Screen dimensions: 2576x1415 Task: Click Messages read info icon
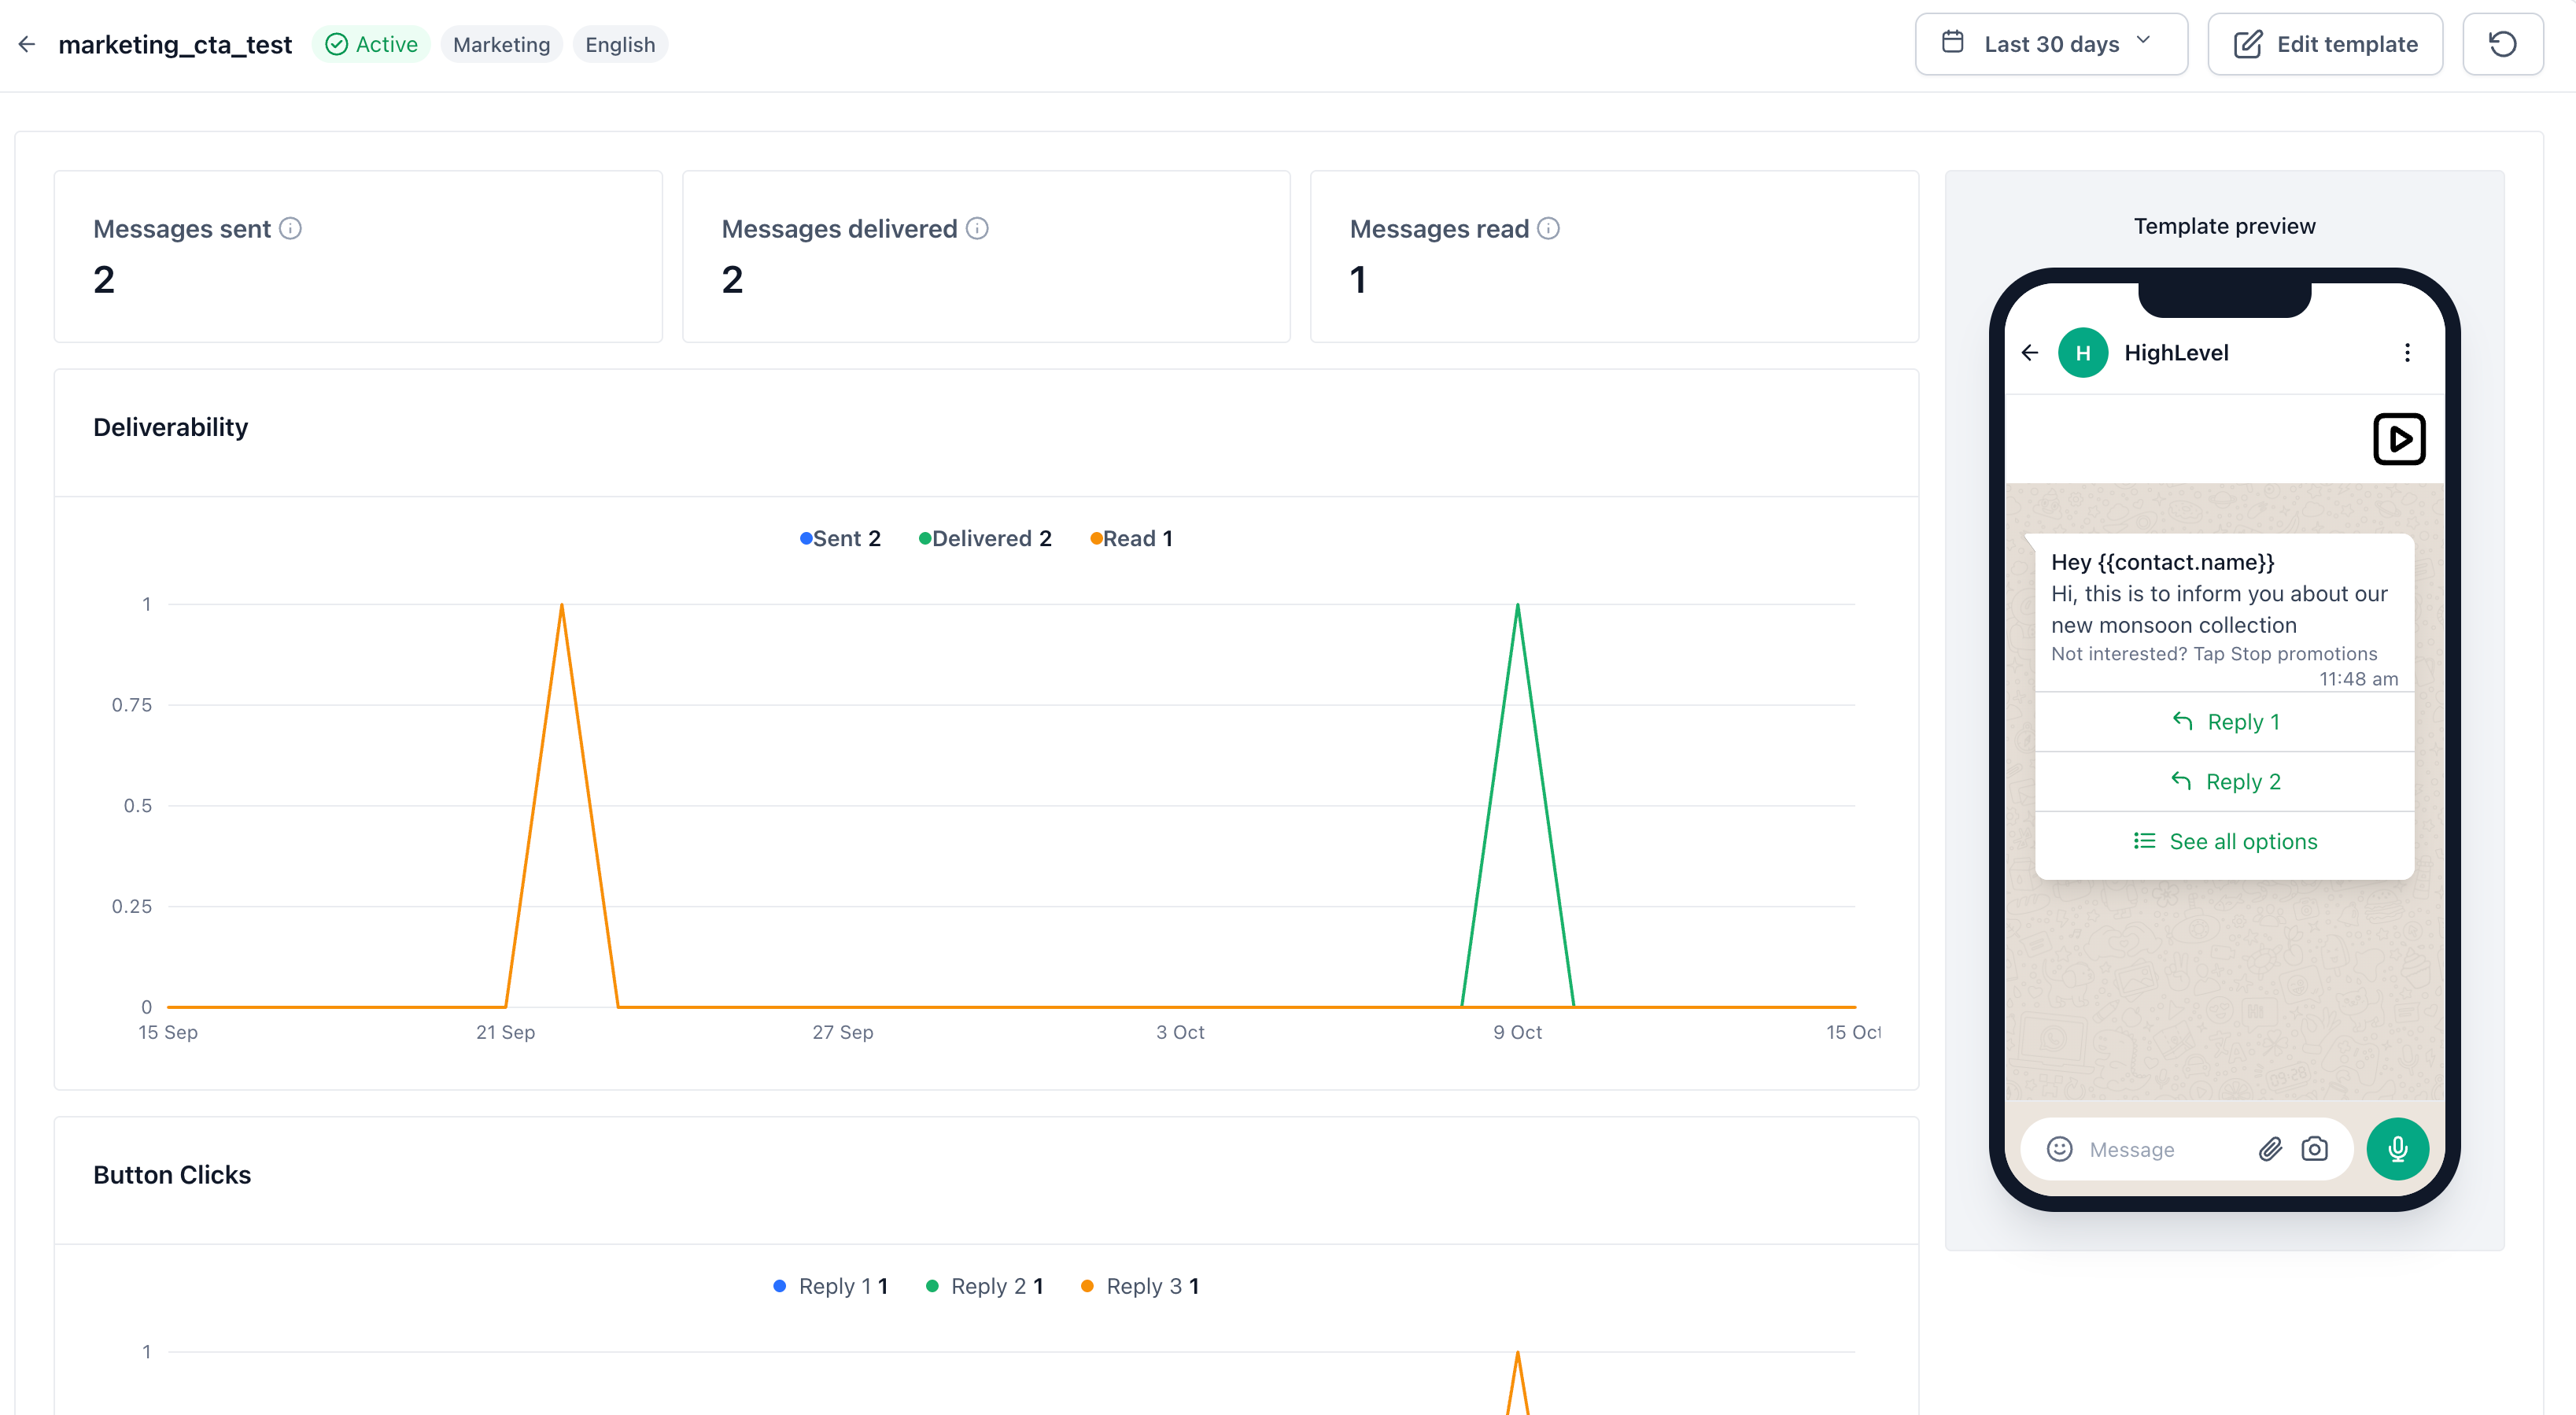(x=1548, y=229)
